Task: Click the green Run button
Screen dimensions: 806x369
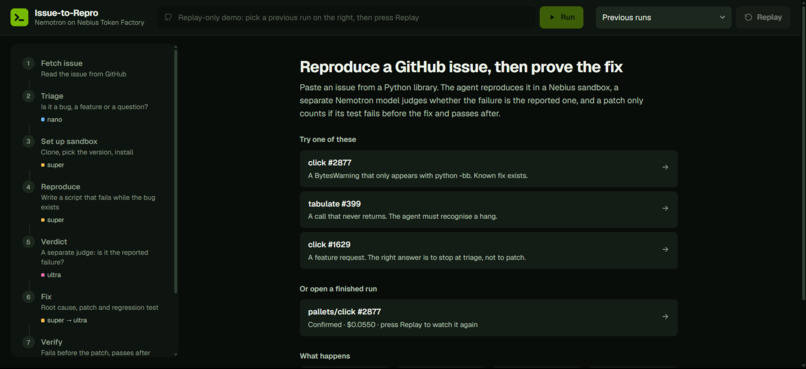Action: (x=561, y=17)
